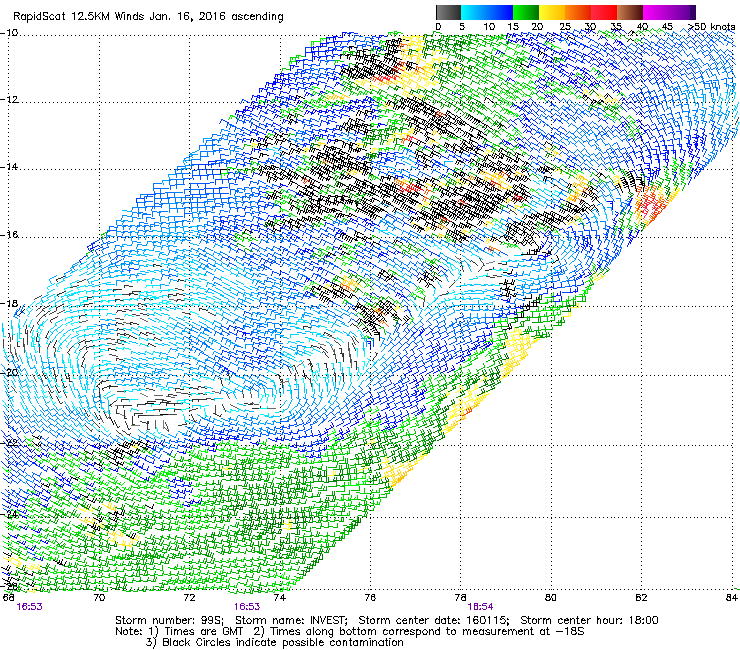Click the '78' longitude axis label
Screen dimensions: 740x650
[461, 598]
